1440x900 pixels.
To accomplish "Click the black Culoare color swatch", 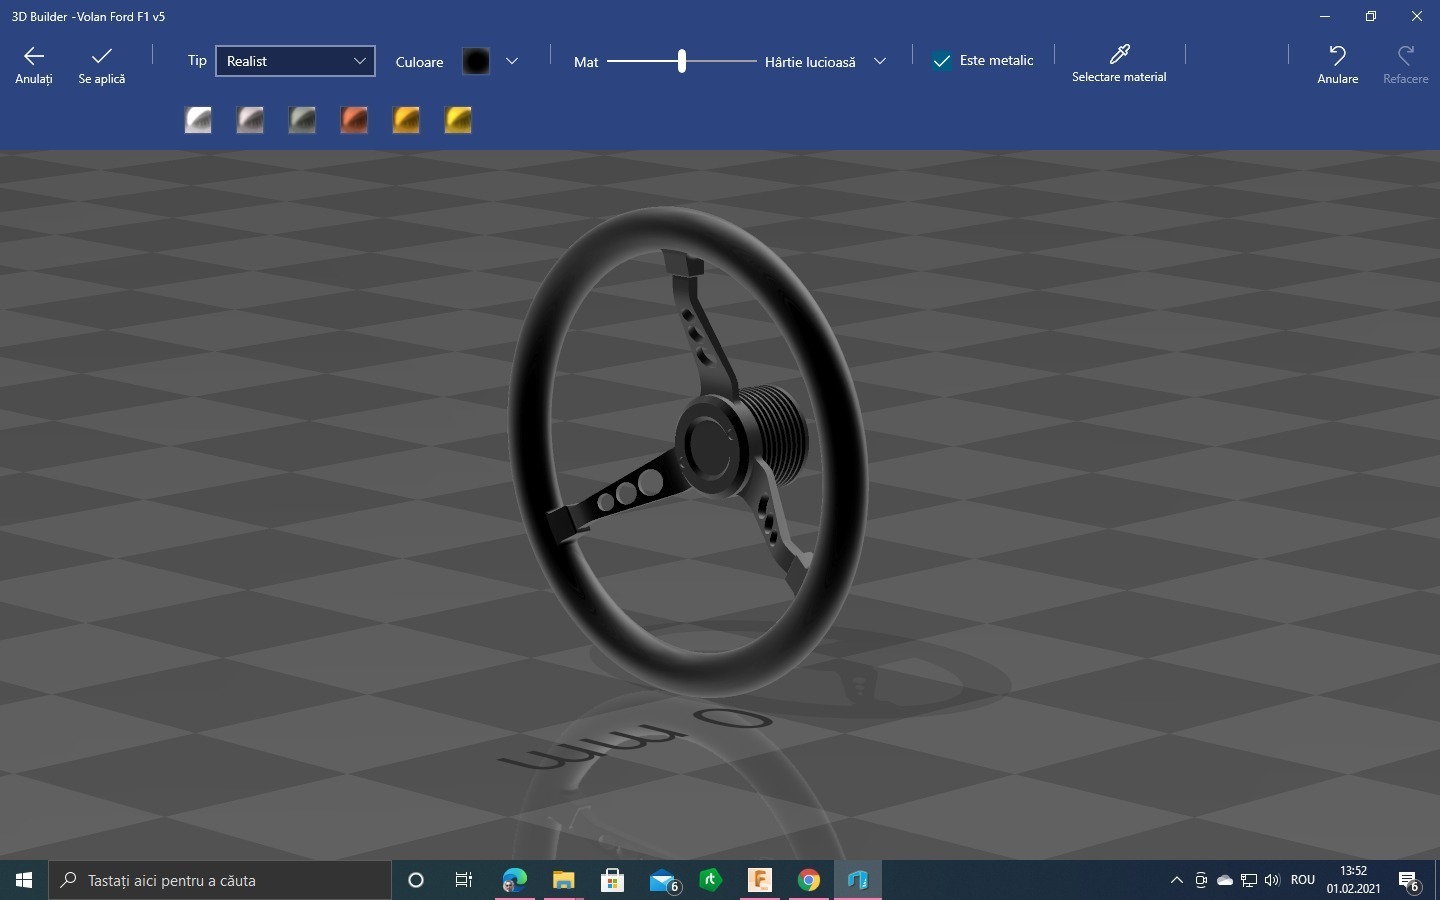I will tap(476, 61).
